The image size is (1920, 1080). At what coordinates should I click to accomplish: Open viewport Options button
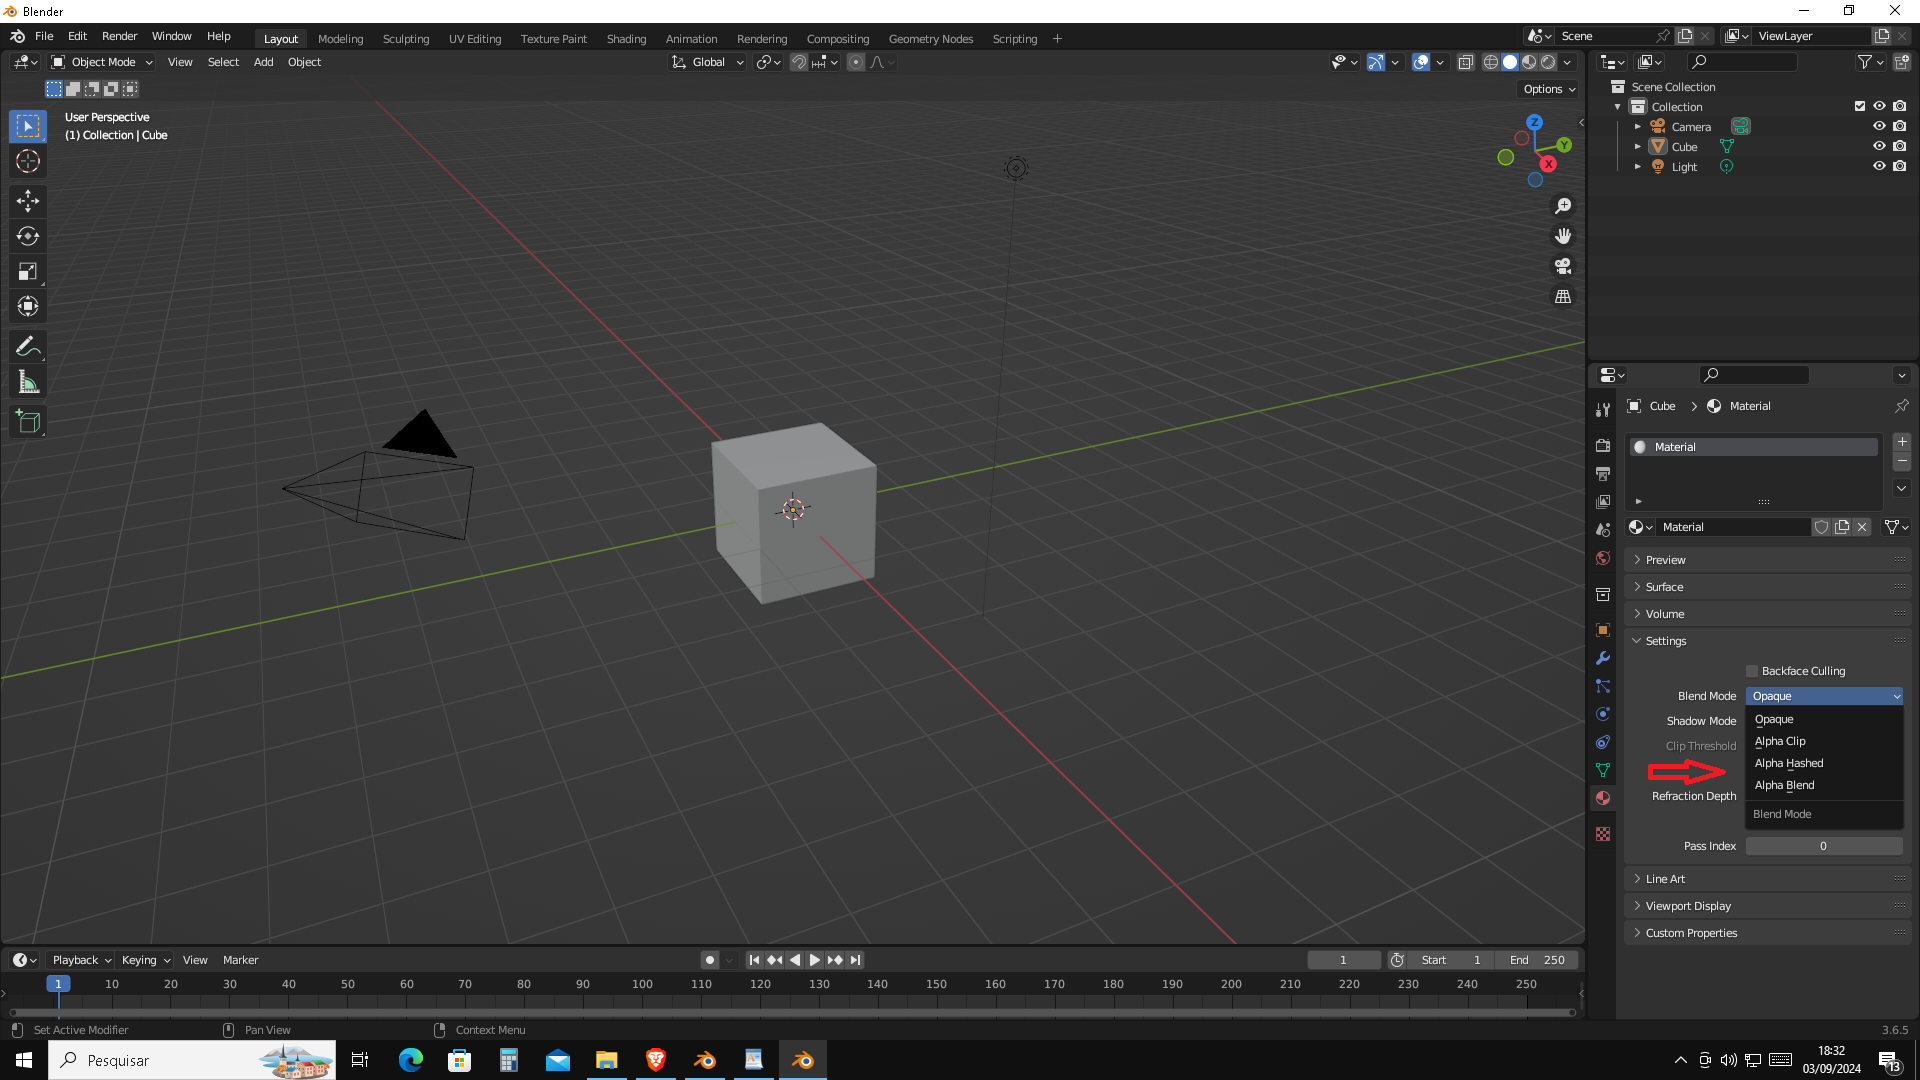click(1548, 89)
